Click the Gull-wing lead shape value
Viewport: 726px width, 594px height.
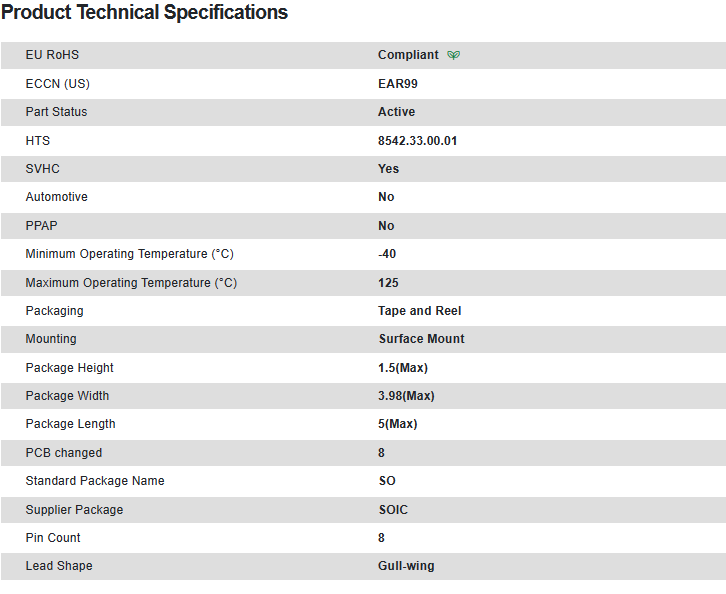pyautogui.click(x=406, y=566)
